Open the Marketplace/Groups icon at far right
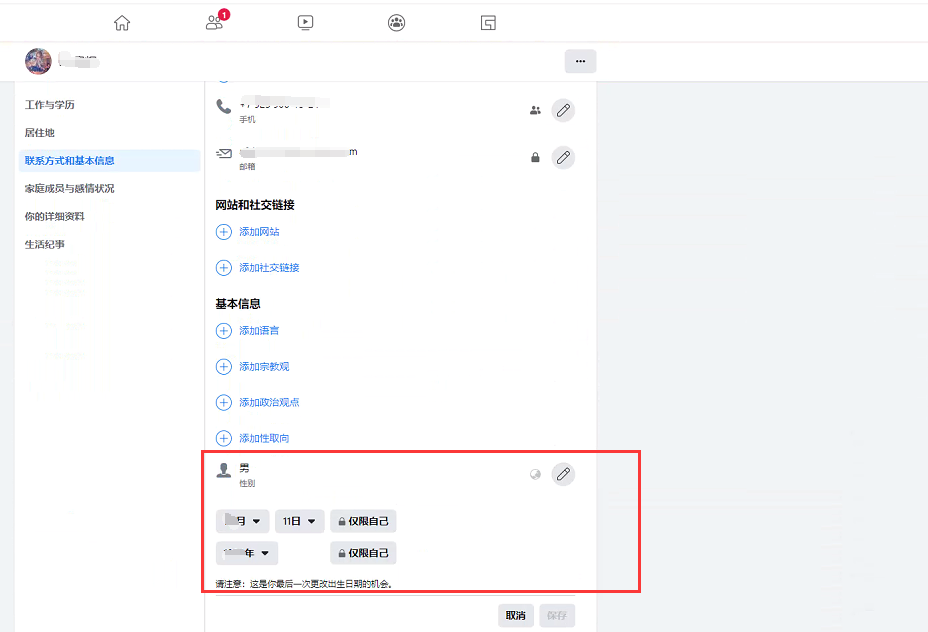 click(487, 21)
